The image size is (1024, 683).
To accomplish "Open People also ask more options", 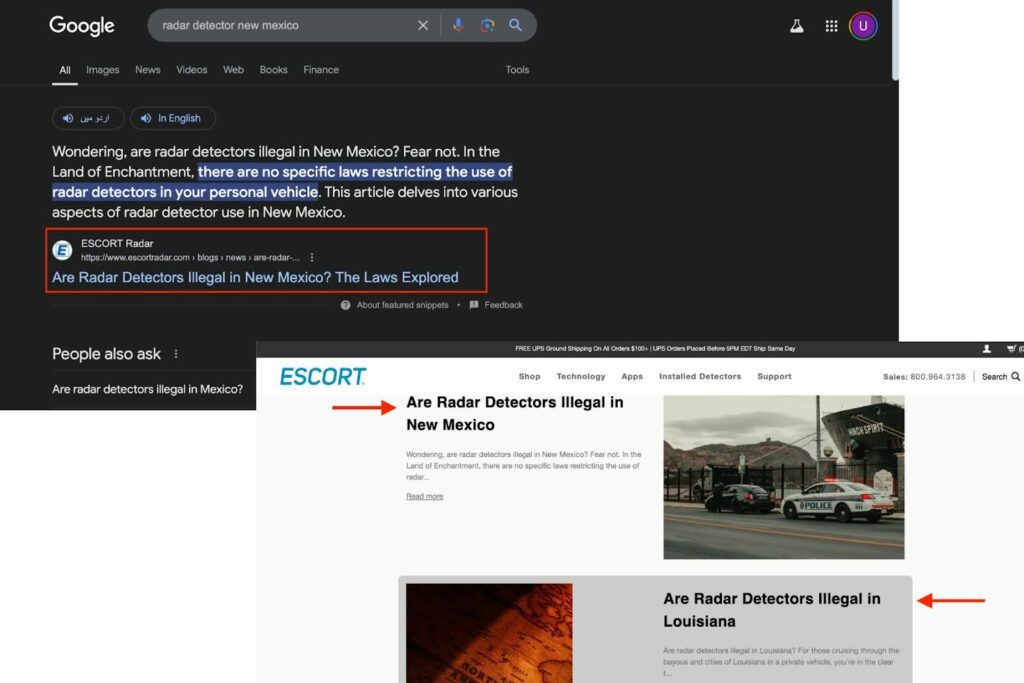I will pyautogui.click(x=176, y=354).
